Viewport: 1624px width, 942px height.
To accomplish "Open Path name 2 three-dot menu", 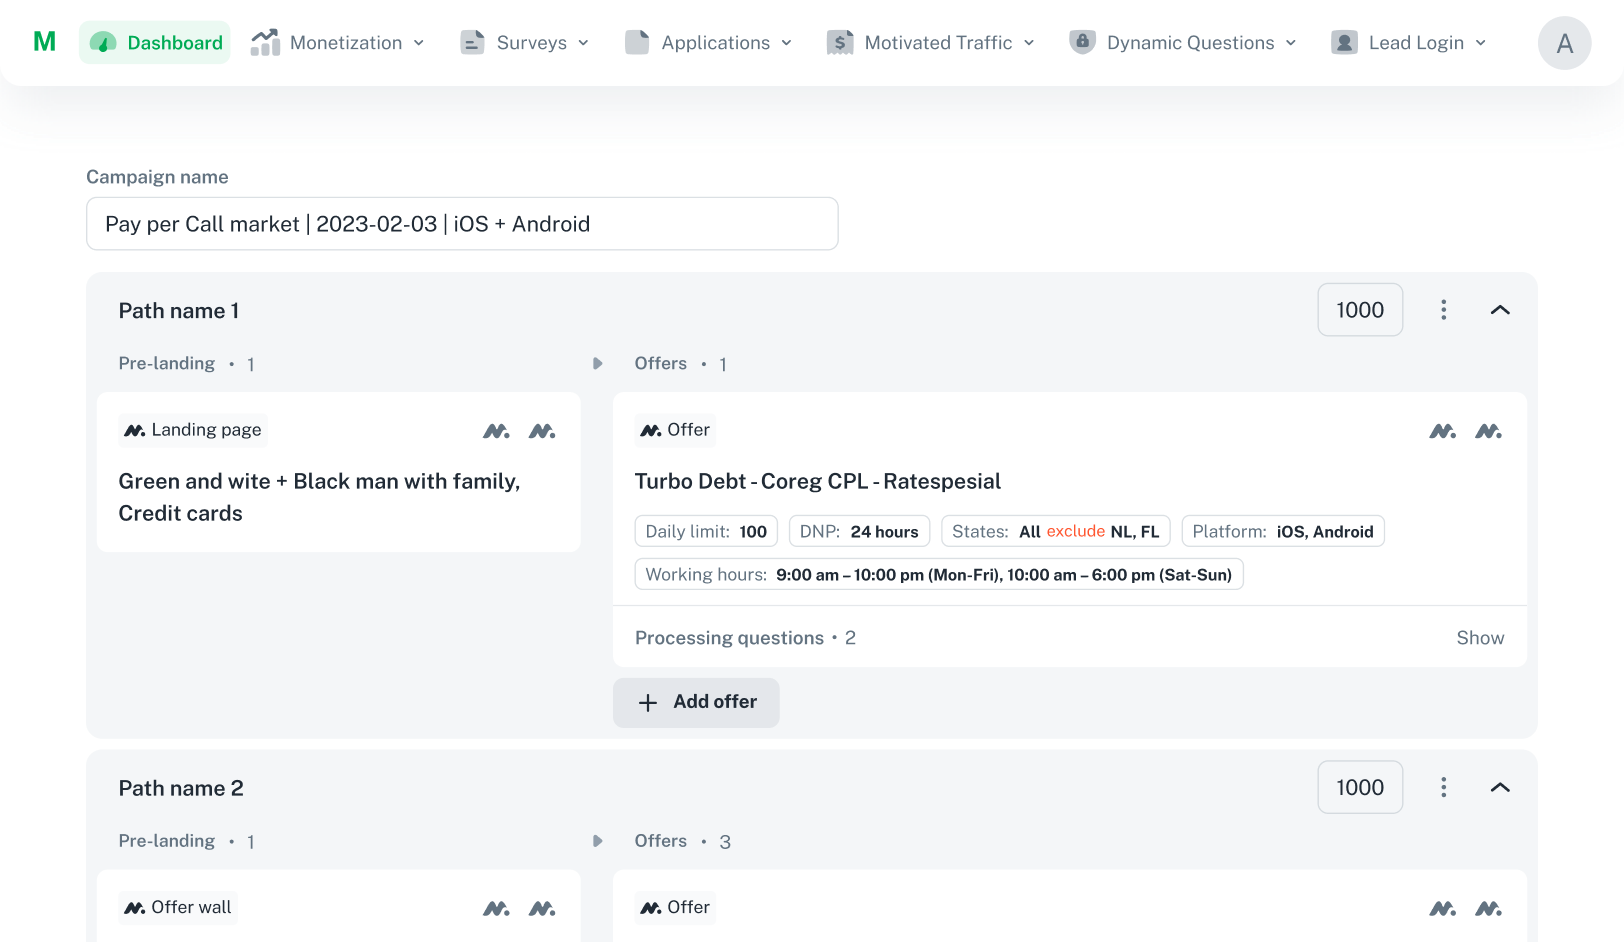I will point(1444,788).
